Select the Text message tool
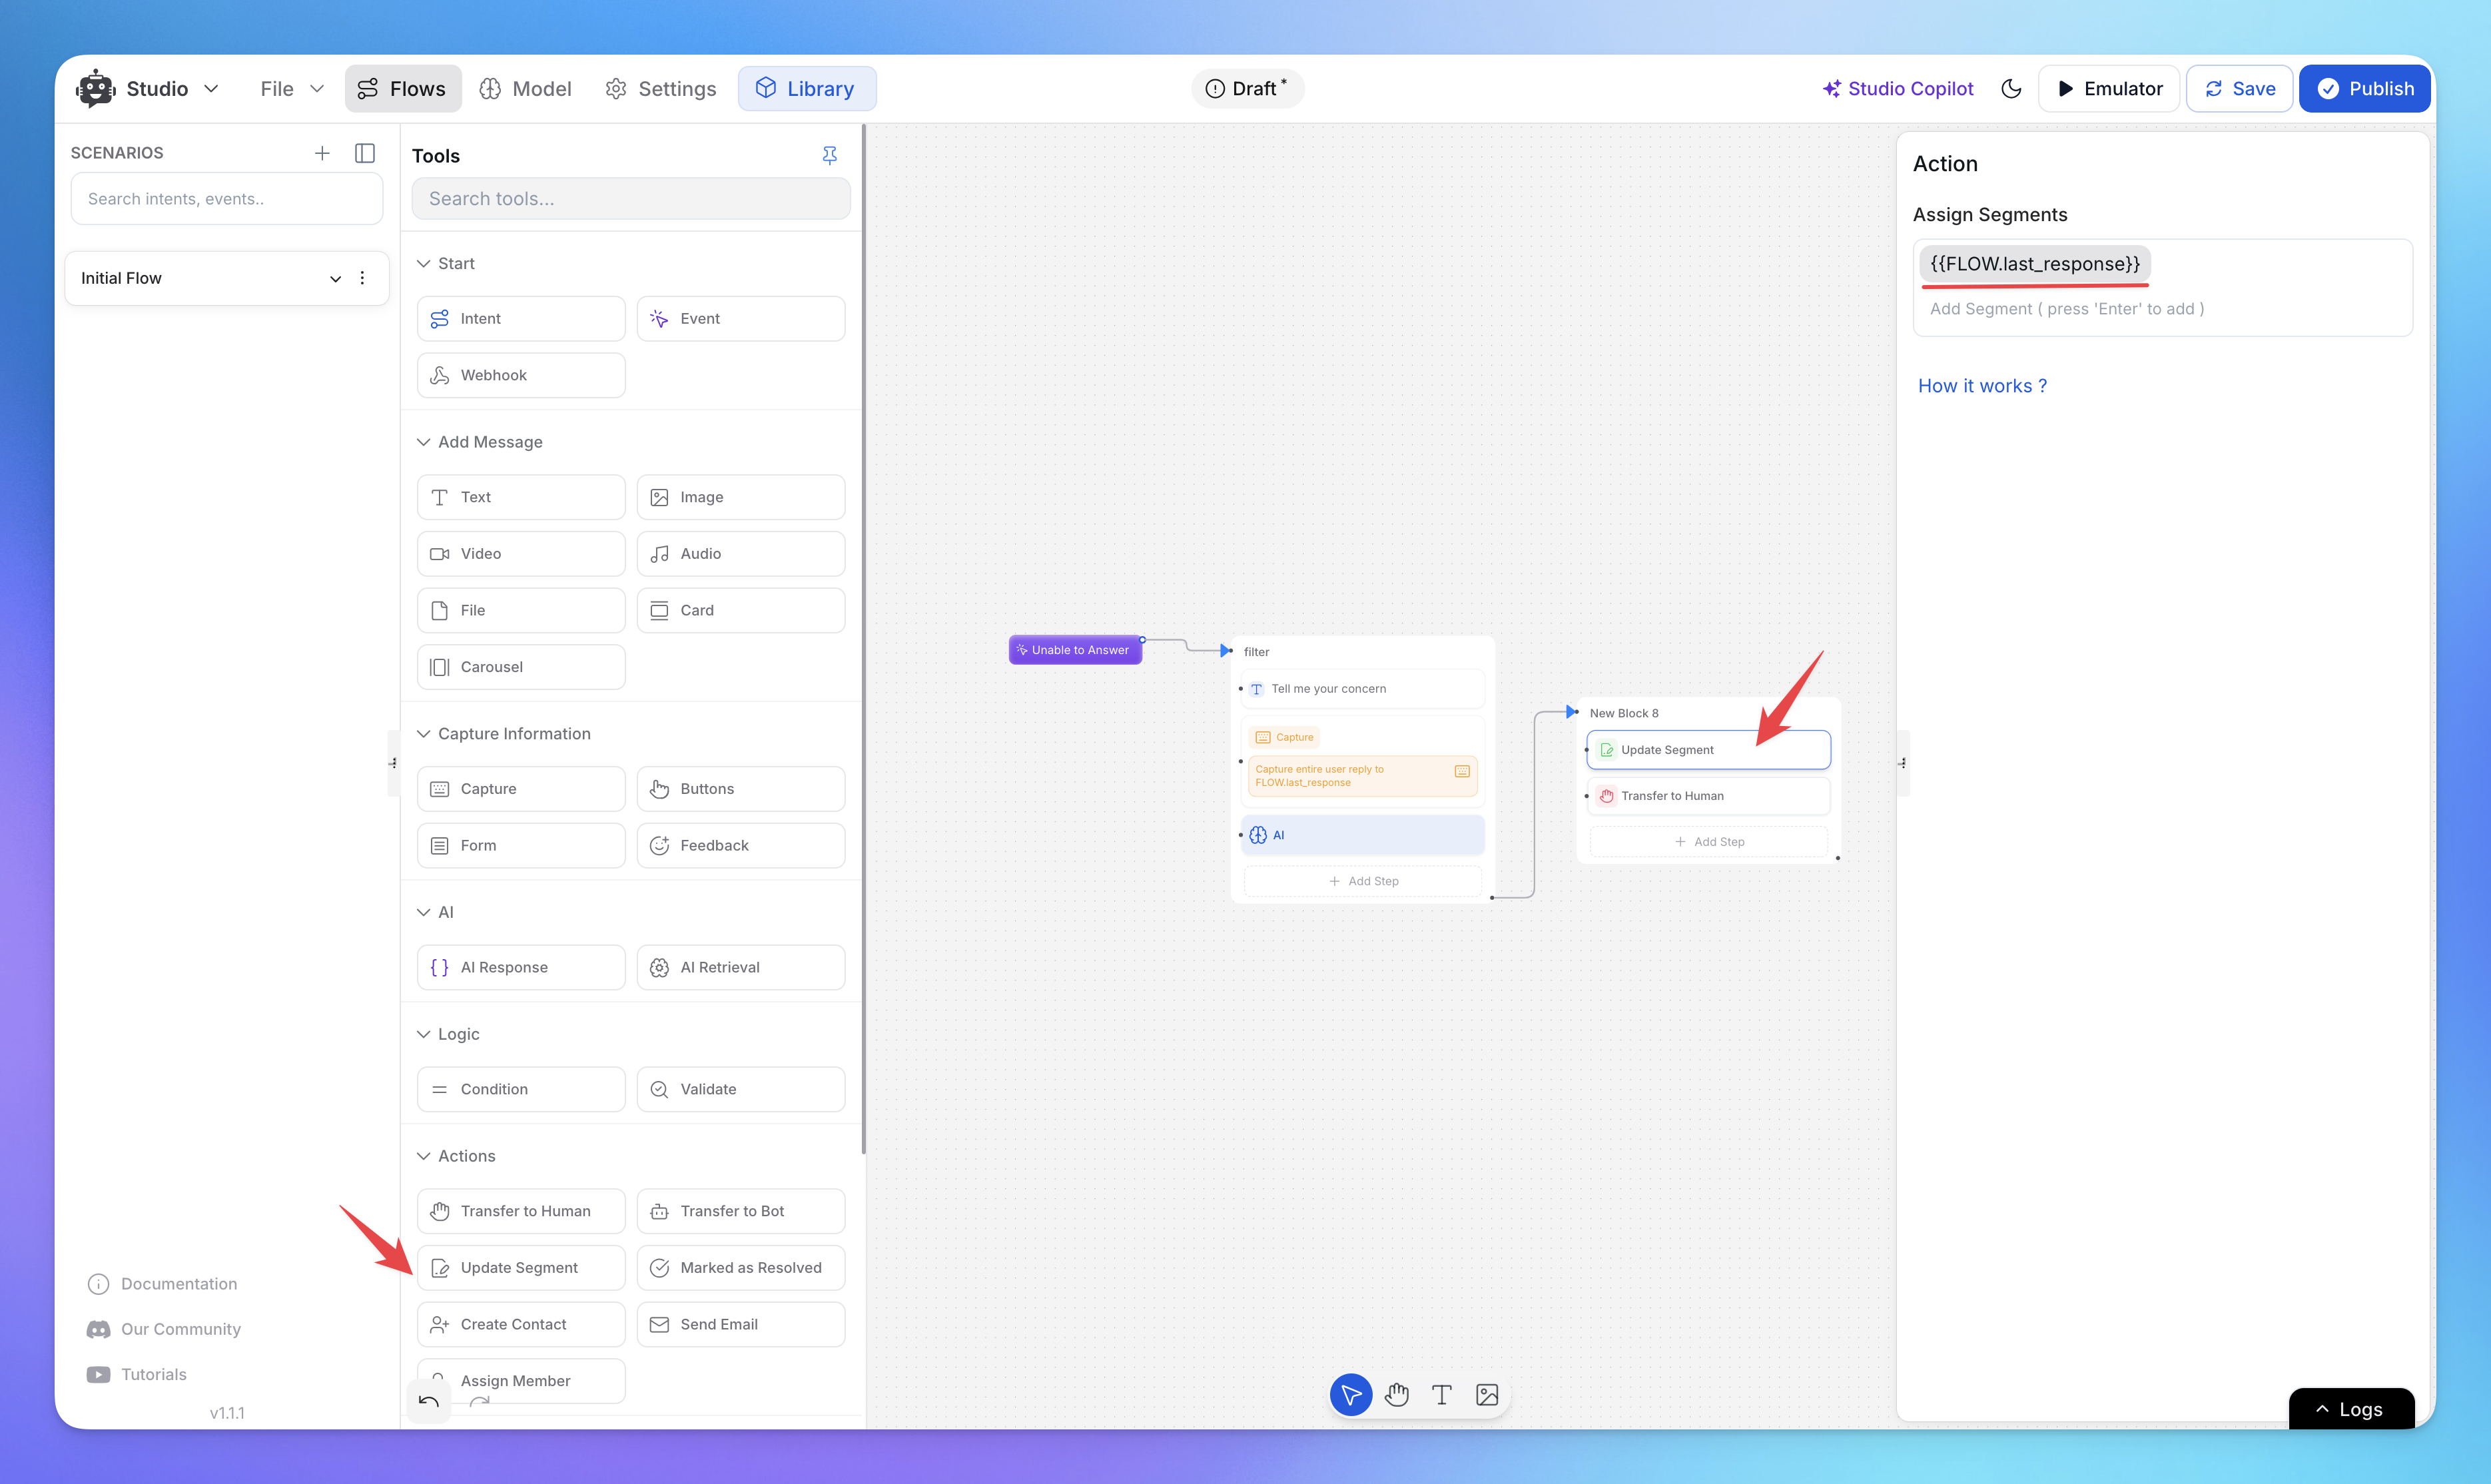Image resolution: width=2491 pixels, height=1484 pixels. [521, 497]
